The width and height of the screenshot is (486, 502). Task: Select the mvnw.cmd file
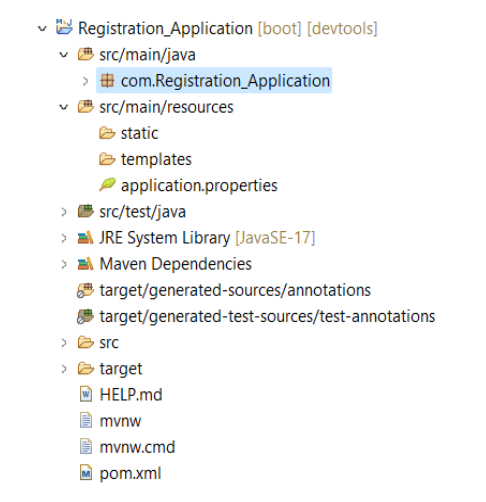point(137,447)
